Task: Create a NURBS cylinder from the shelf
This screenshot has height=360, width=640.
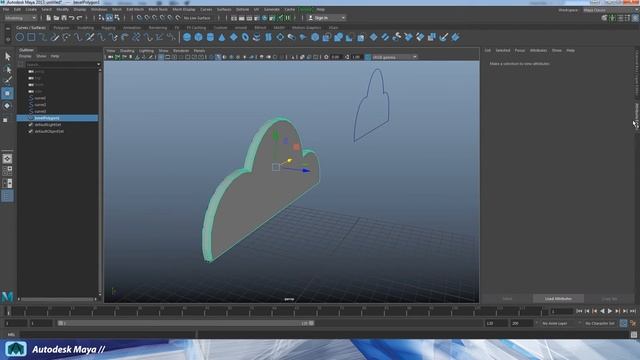Action: point(210,37)
